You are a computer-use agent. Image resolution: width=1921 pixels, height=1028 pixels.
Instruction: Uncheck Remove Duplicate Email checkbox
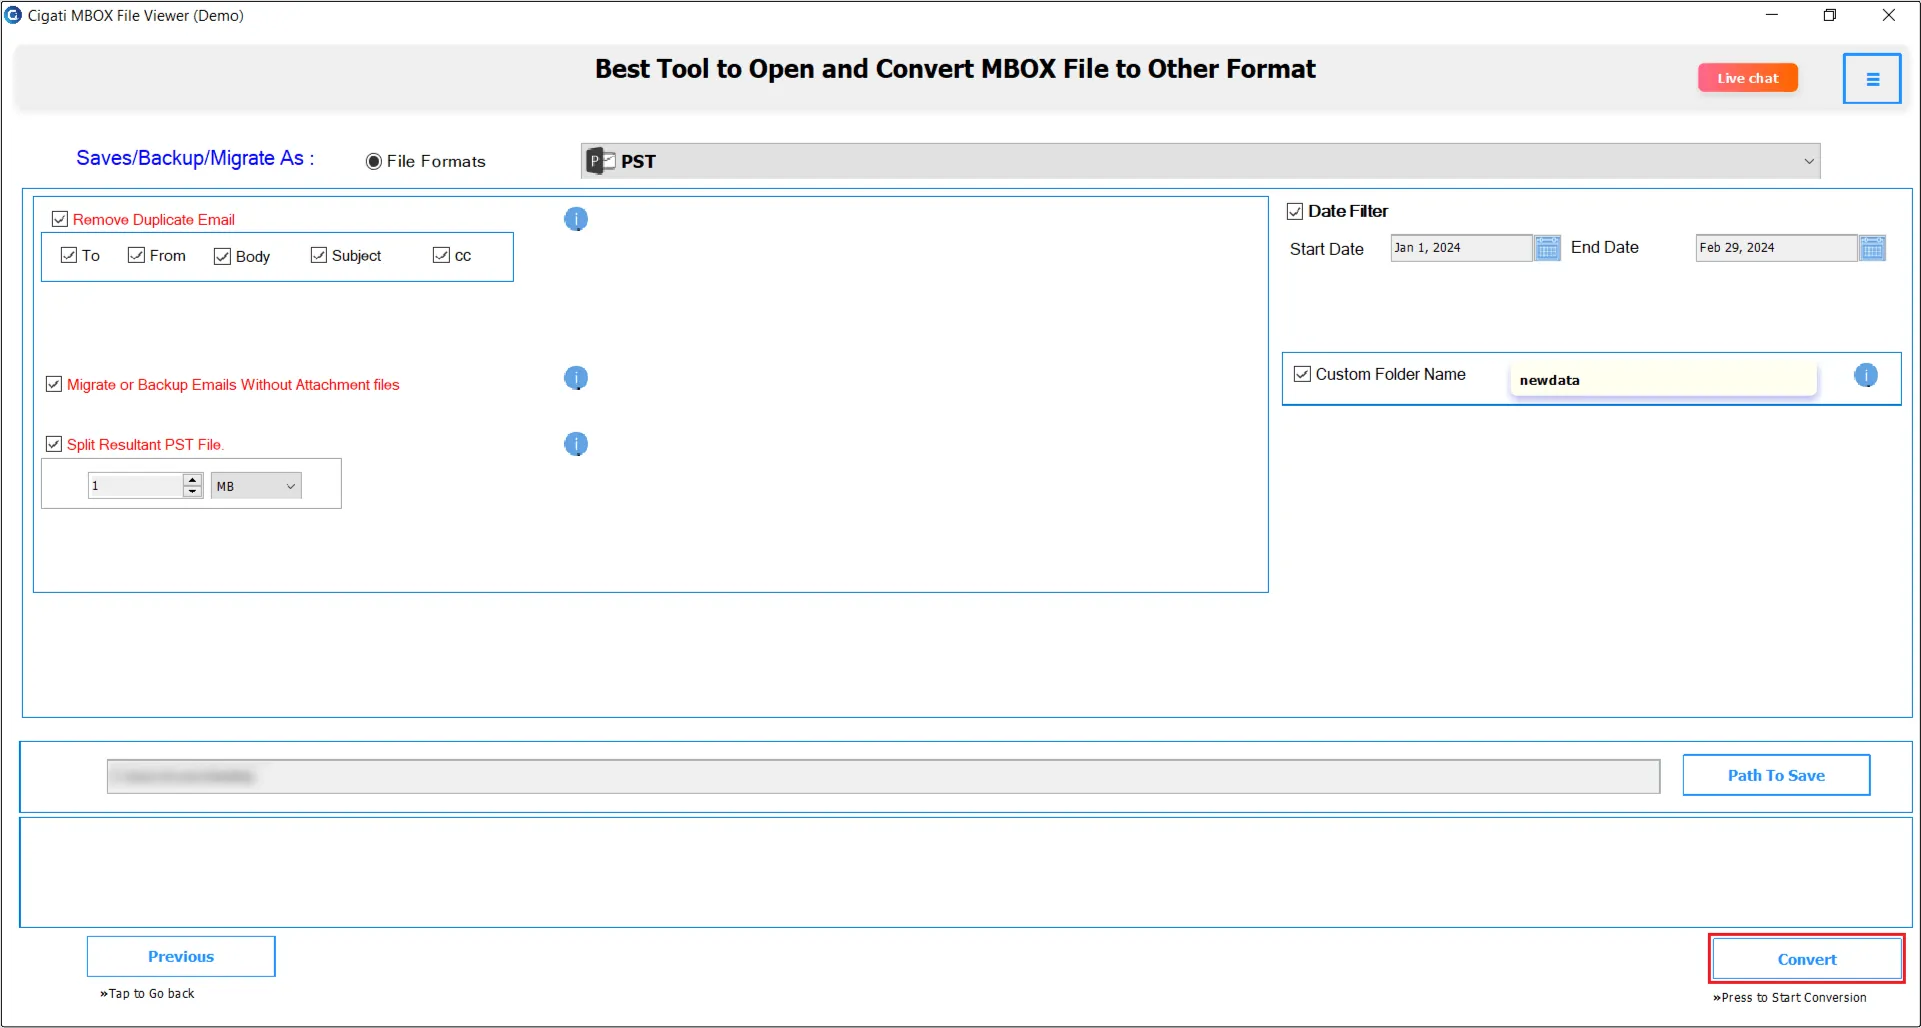(x=60, y=219)
